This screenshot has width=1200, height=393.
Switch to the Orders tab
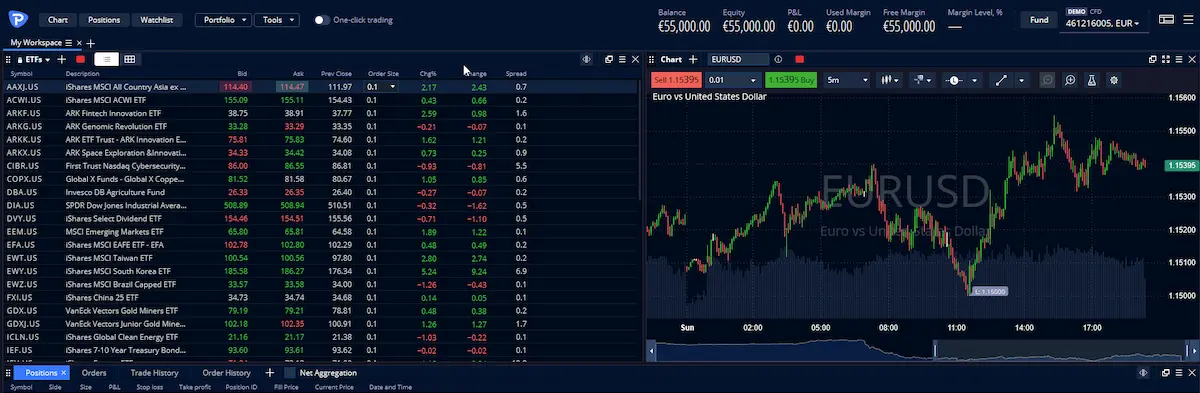[x=94, y=373]
